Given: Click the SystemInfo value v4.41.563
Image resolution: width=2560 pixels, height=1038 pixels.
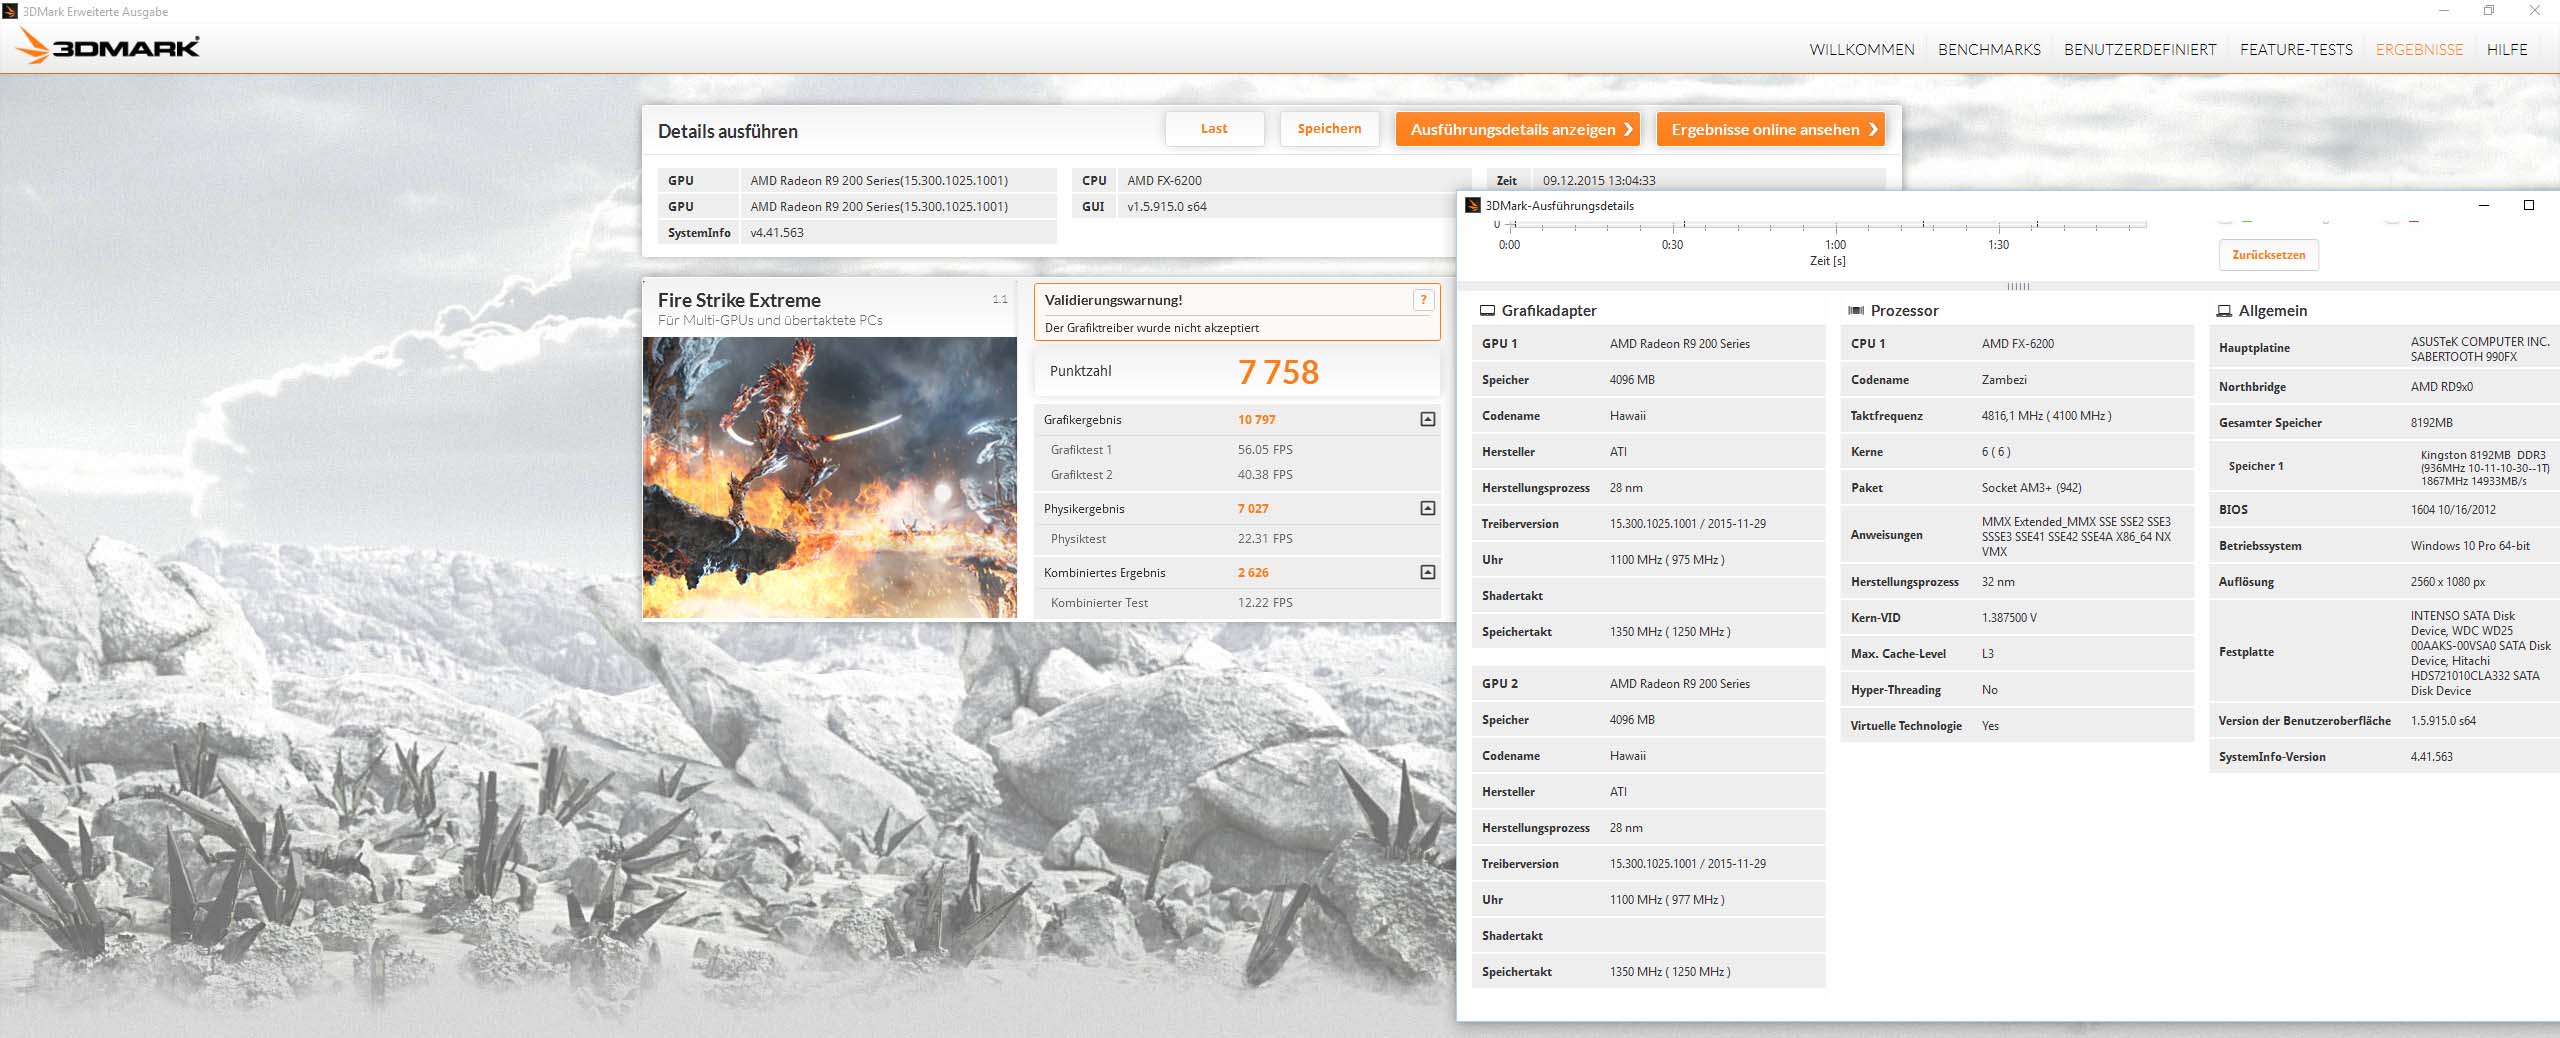Looking at the screenshot, I should click(777, 233).
